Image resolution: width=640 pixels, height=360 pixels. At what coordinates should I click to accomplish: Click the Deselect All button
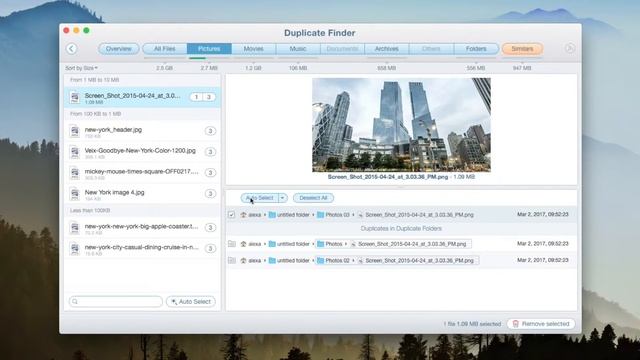313,198
